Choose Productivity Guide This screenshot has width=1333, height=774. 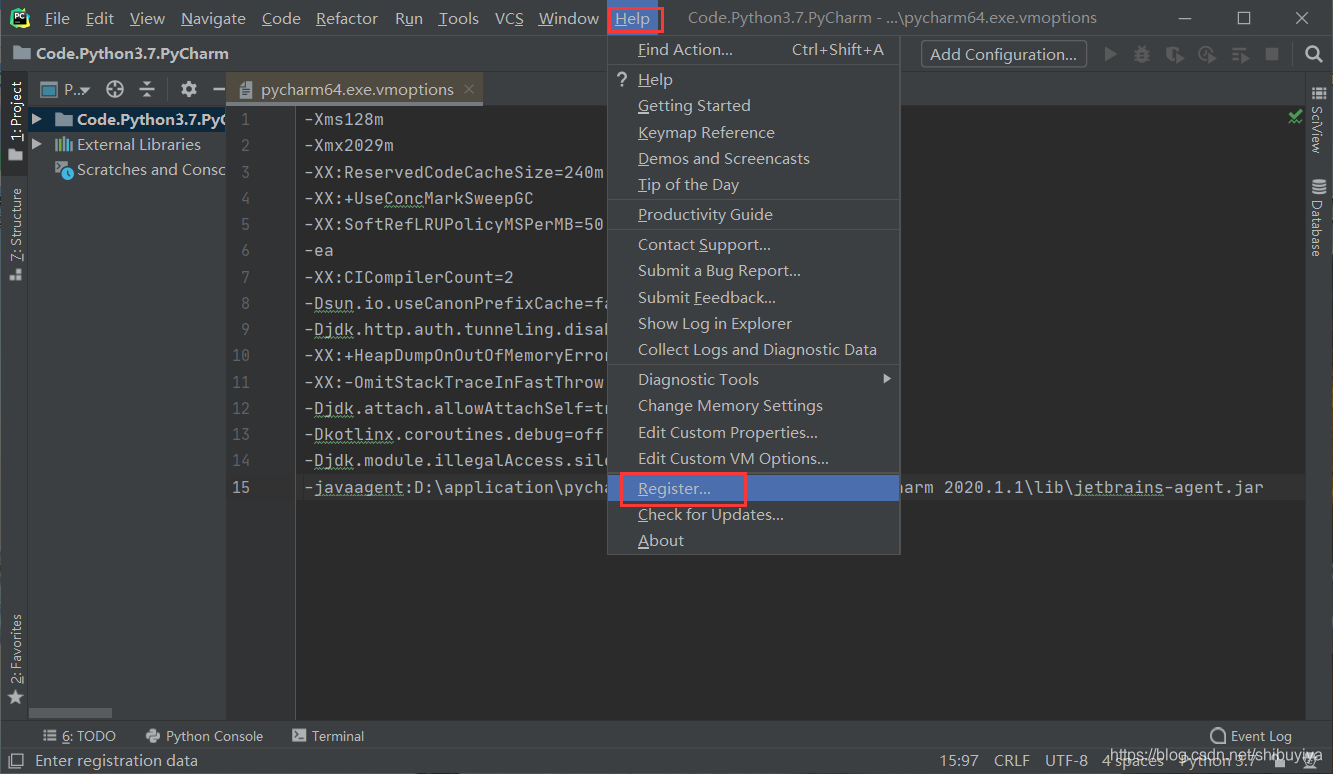[754, 215]
